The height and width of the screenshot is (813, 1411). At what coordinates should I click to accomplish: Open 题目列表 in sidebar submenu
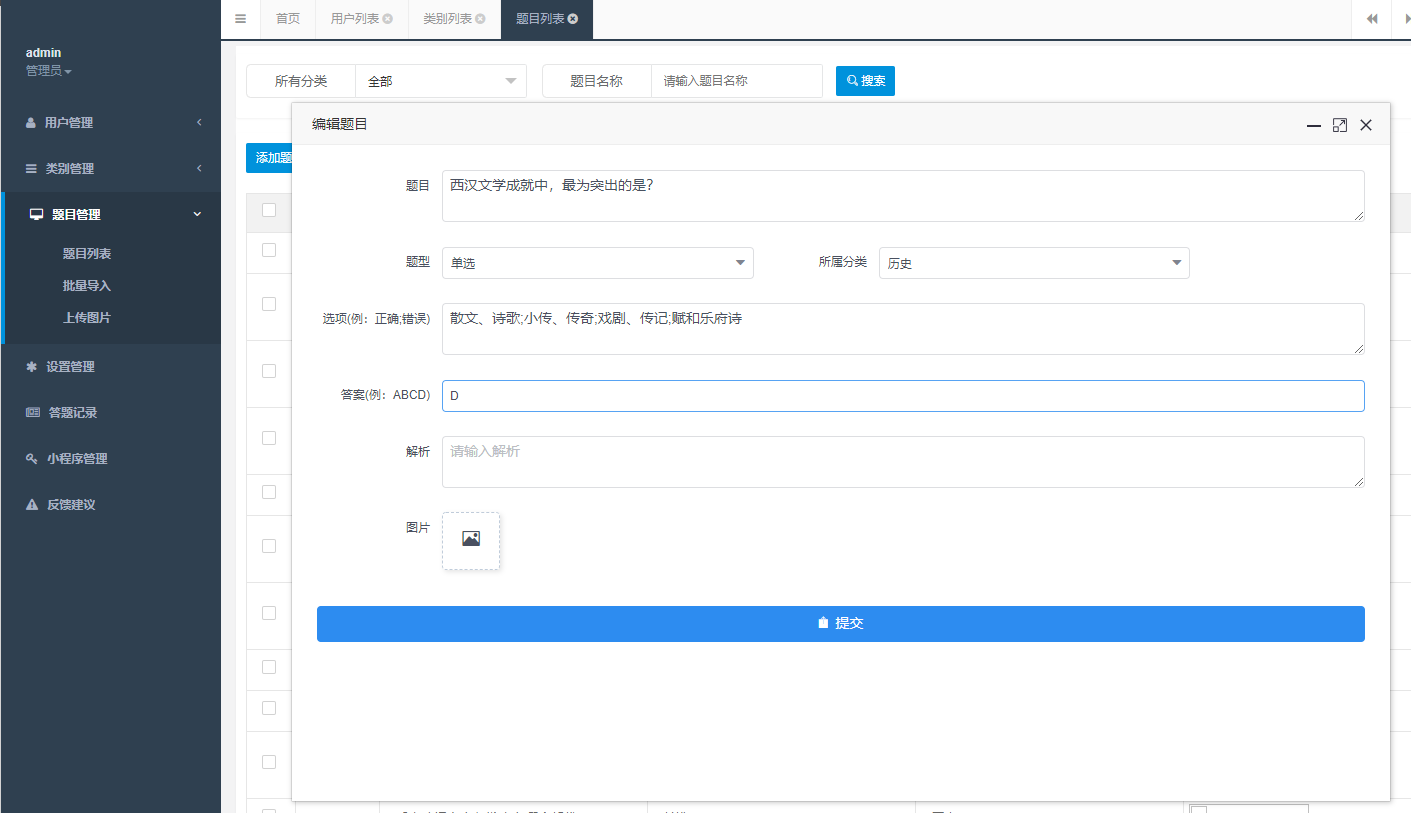click(x=87, y=254)
